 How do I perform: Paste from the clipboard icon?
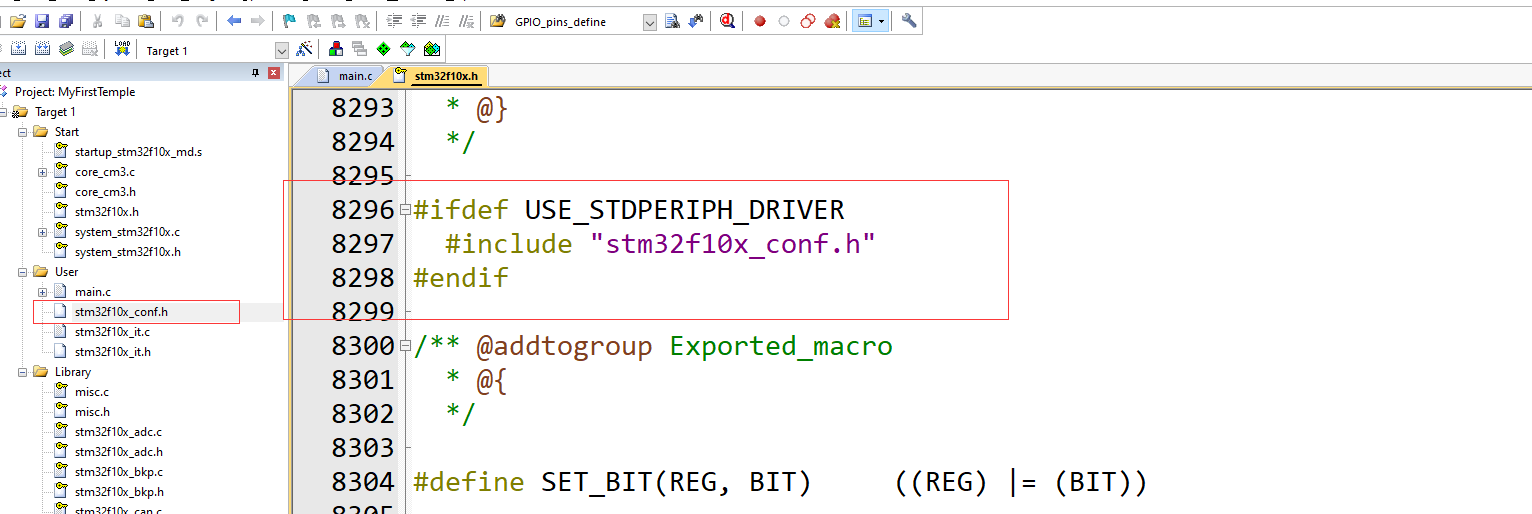click(146, 21)
